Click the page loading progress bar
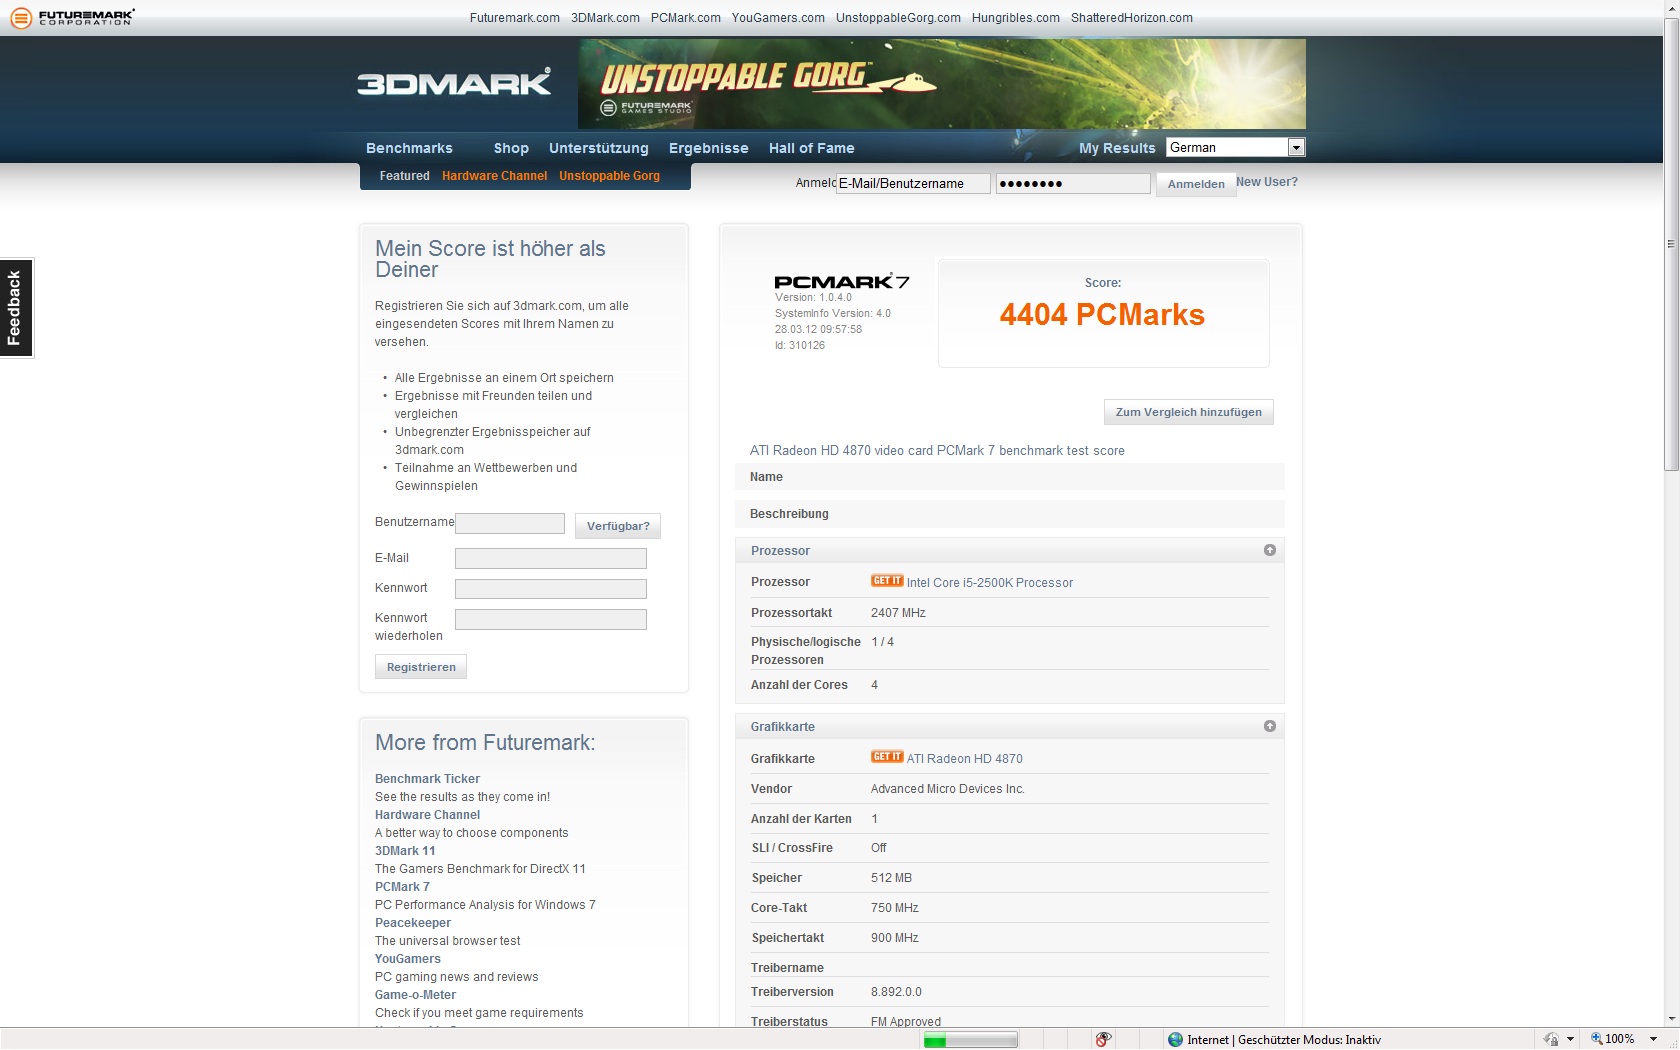Image resolution: width=1680 pixels, height=1050 pixels. [970, 1040]
